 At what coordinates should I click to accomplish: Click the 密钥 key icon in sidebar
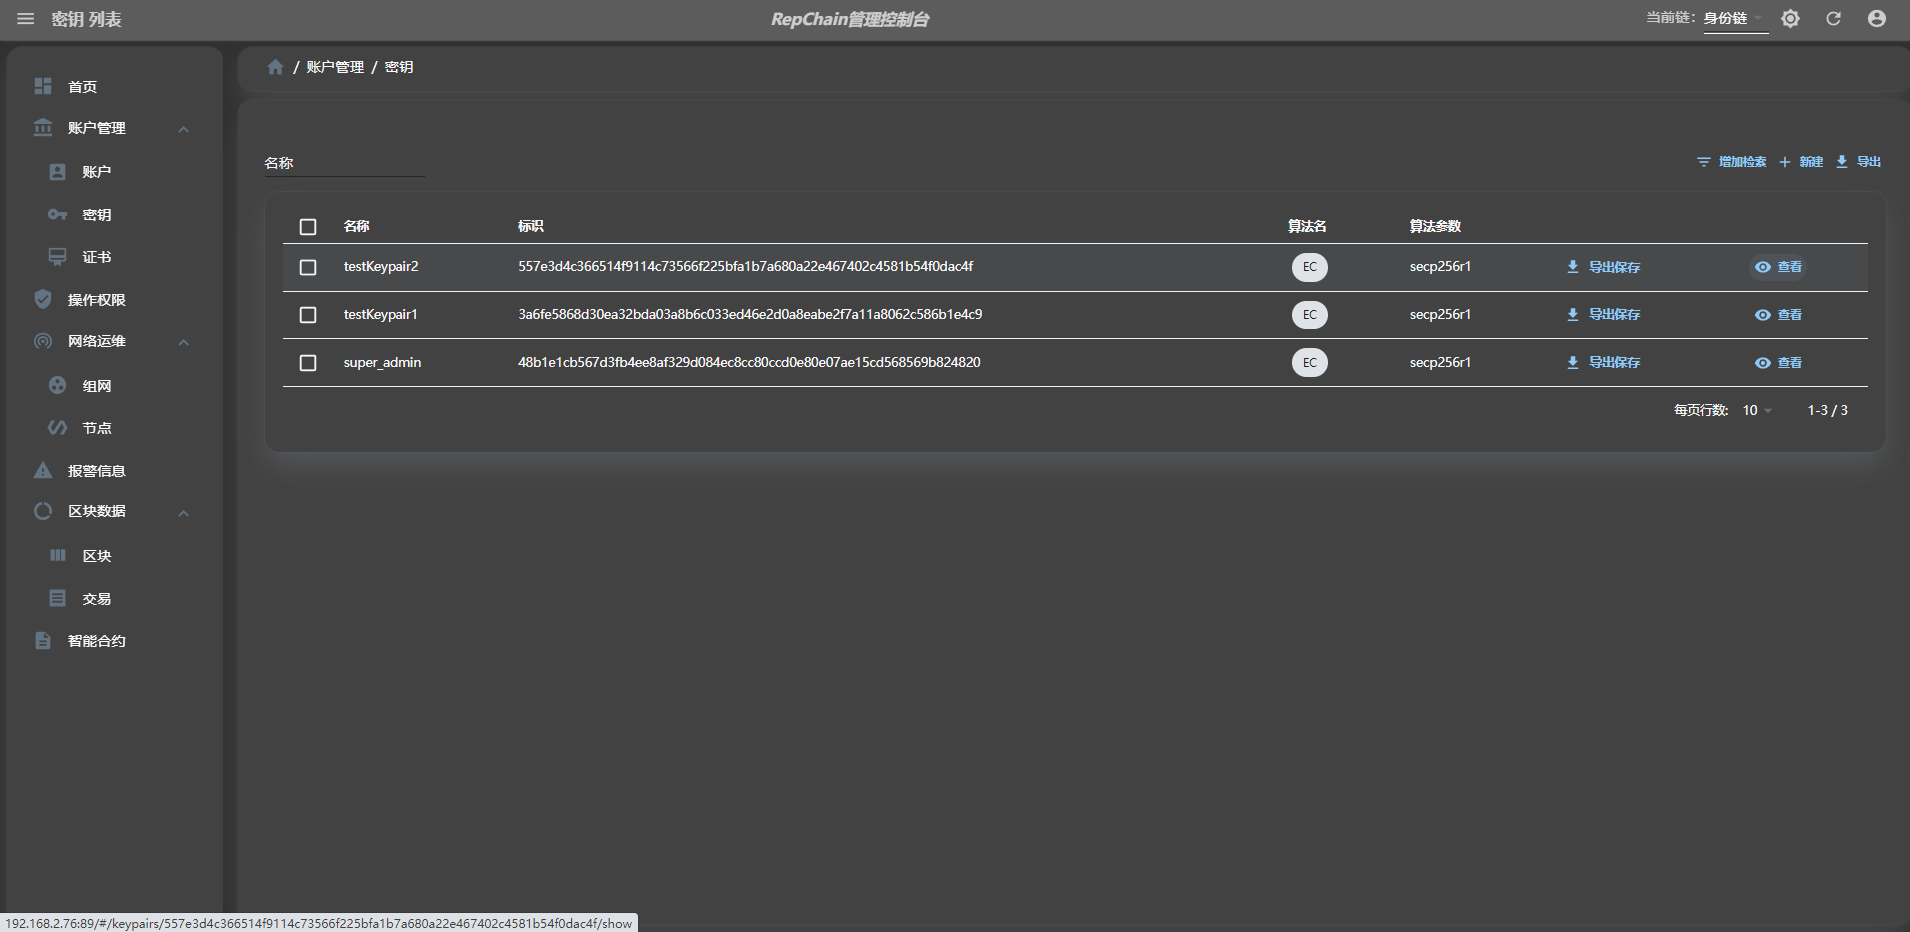tap(58, 215)
